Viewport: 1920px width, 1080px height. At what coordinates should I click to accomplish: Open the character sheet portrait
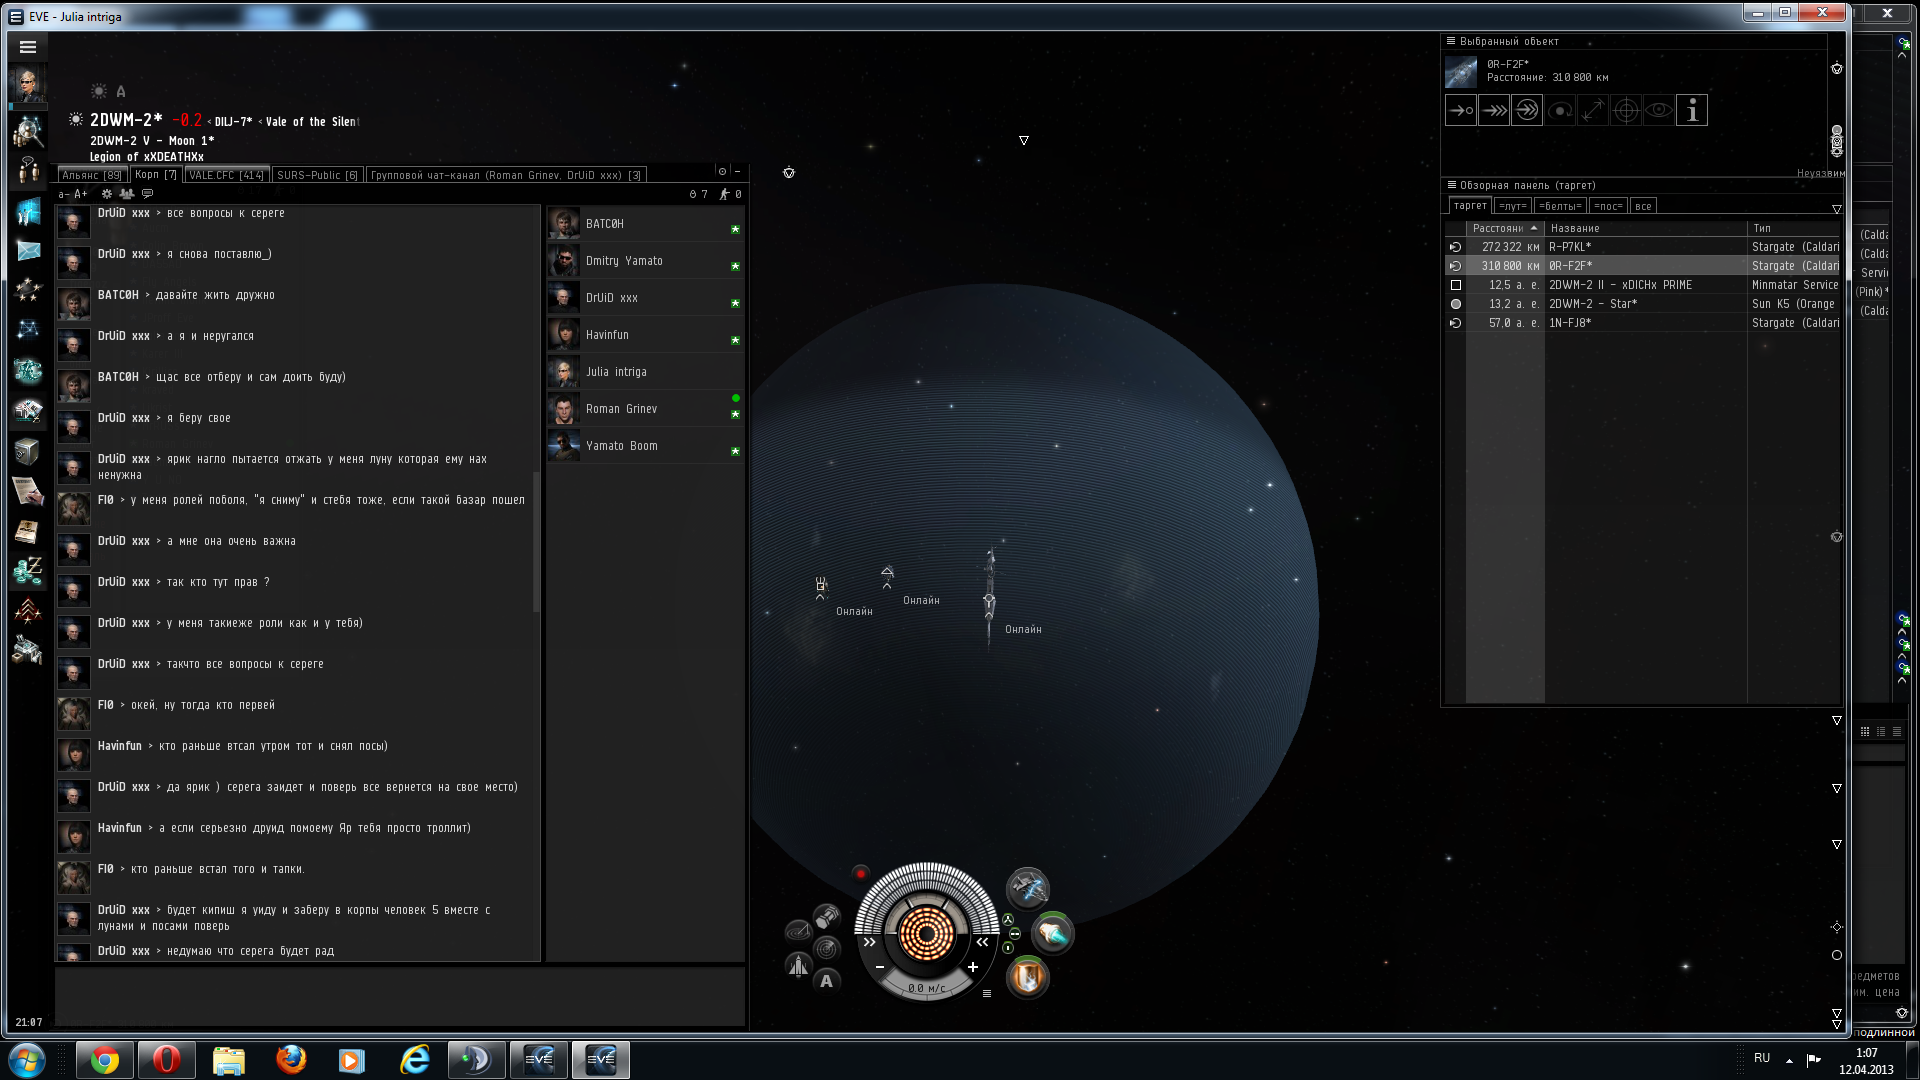28,84
